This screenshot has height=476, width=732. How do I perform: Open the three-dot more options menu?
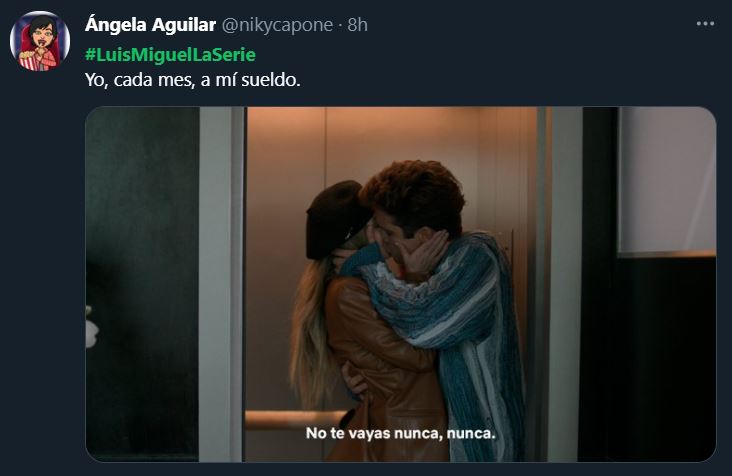click(705, 24)
